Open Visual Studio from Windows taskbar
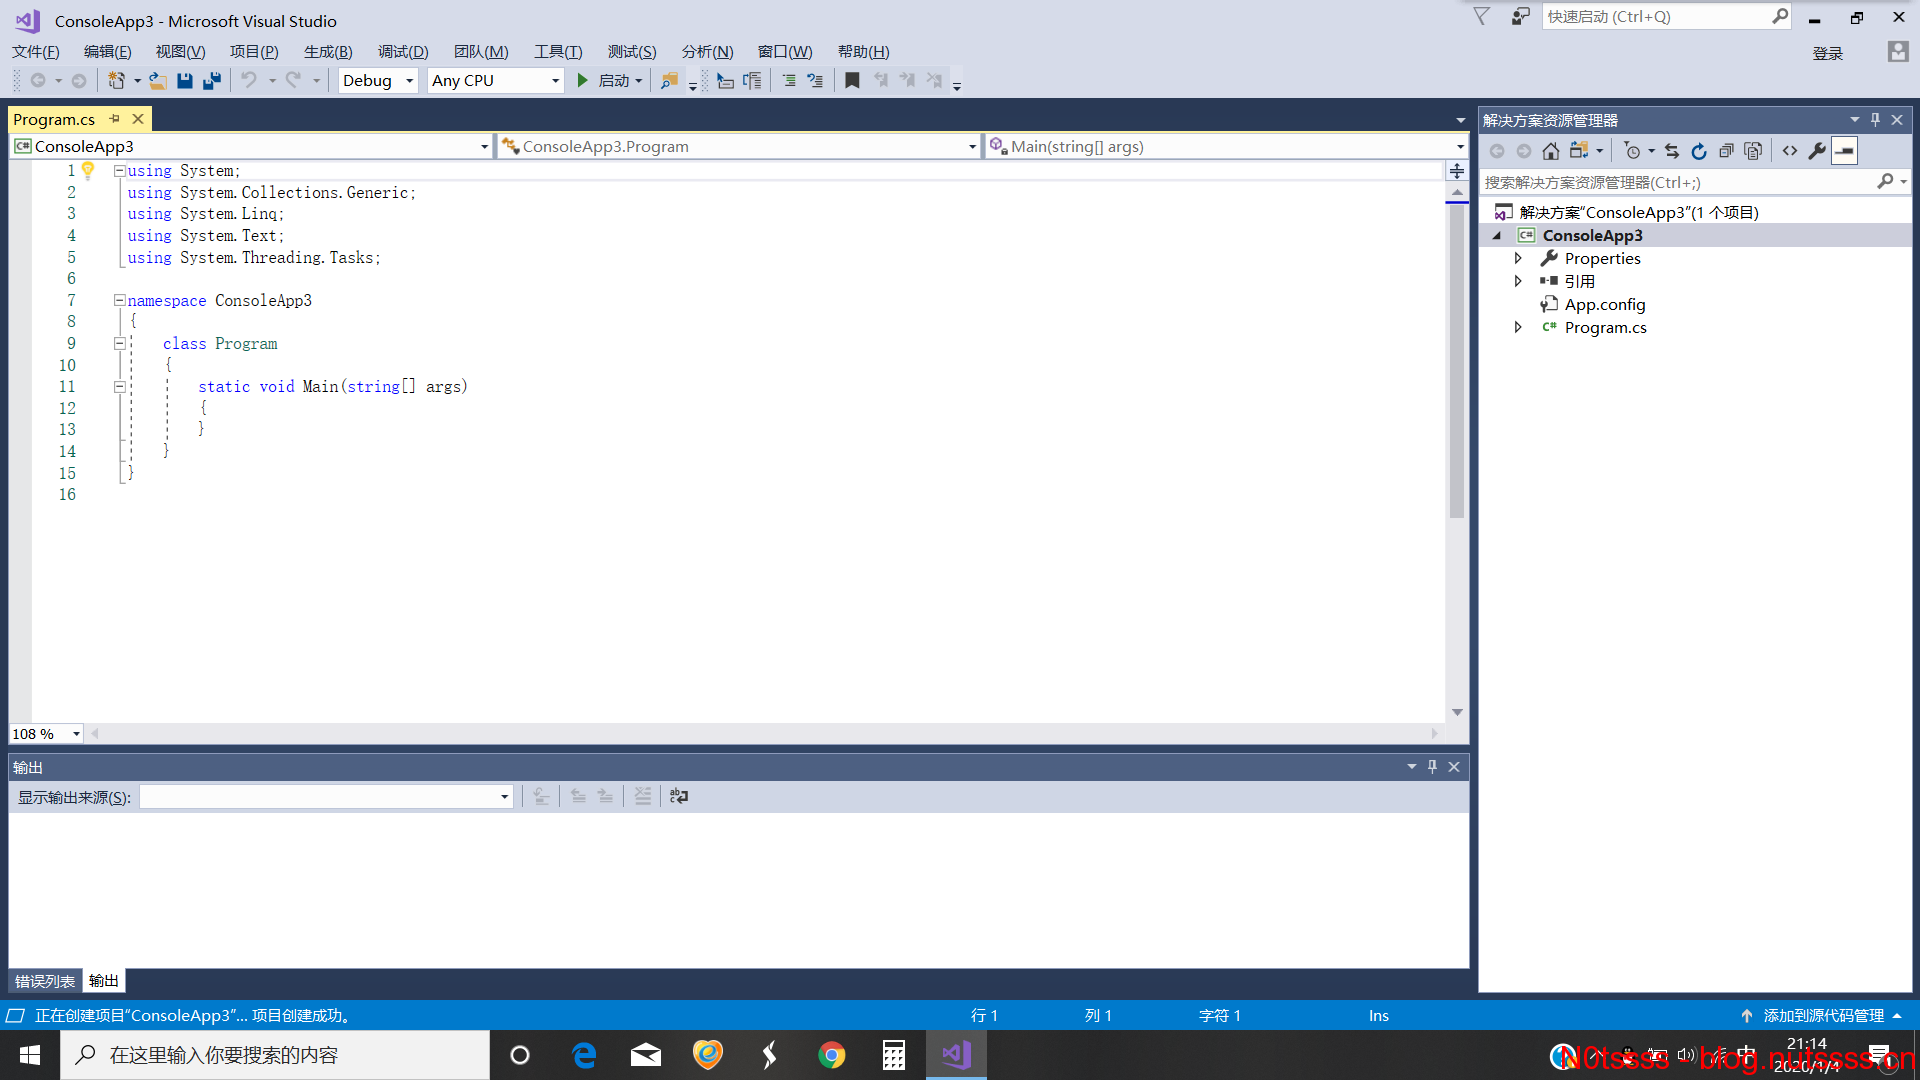 click(x=957, y=1055)
